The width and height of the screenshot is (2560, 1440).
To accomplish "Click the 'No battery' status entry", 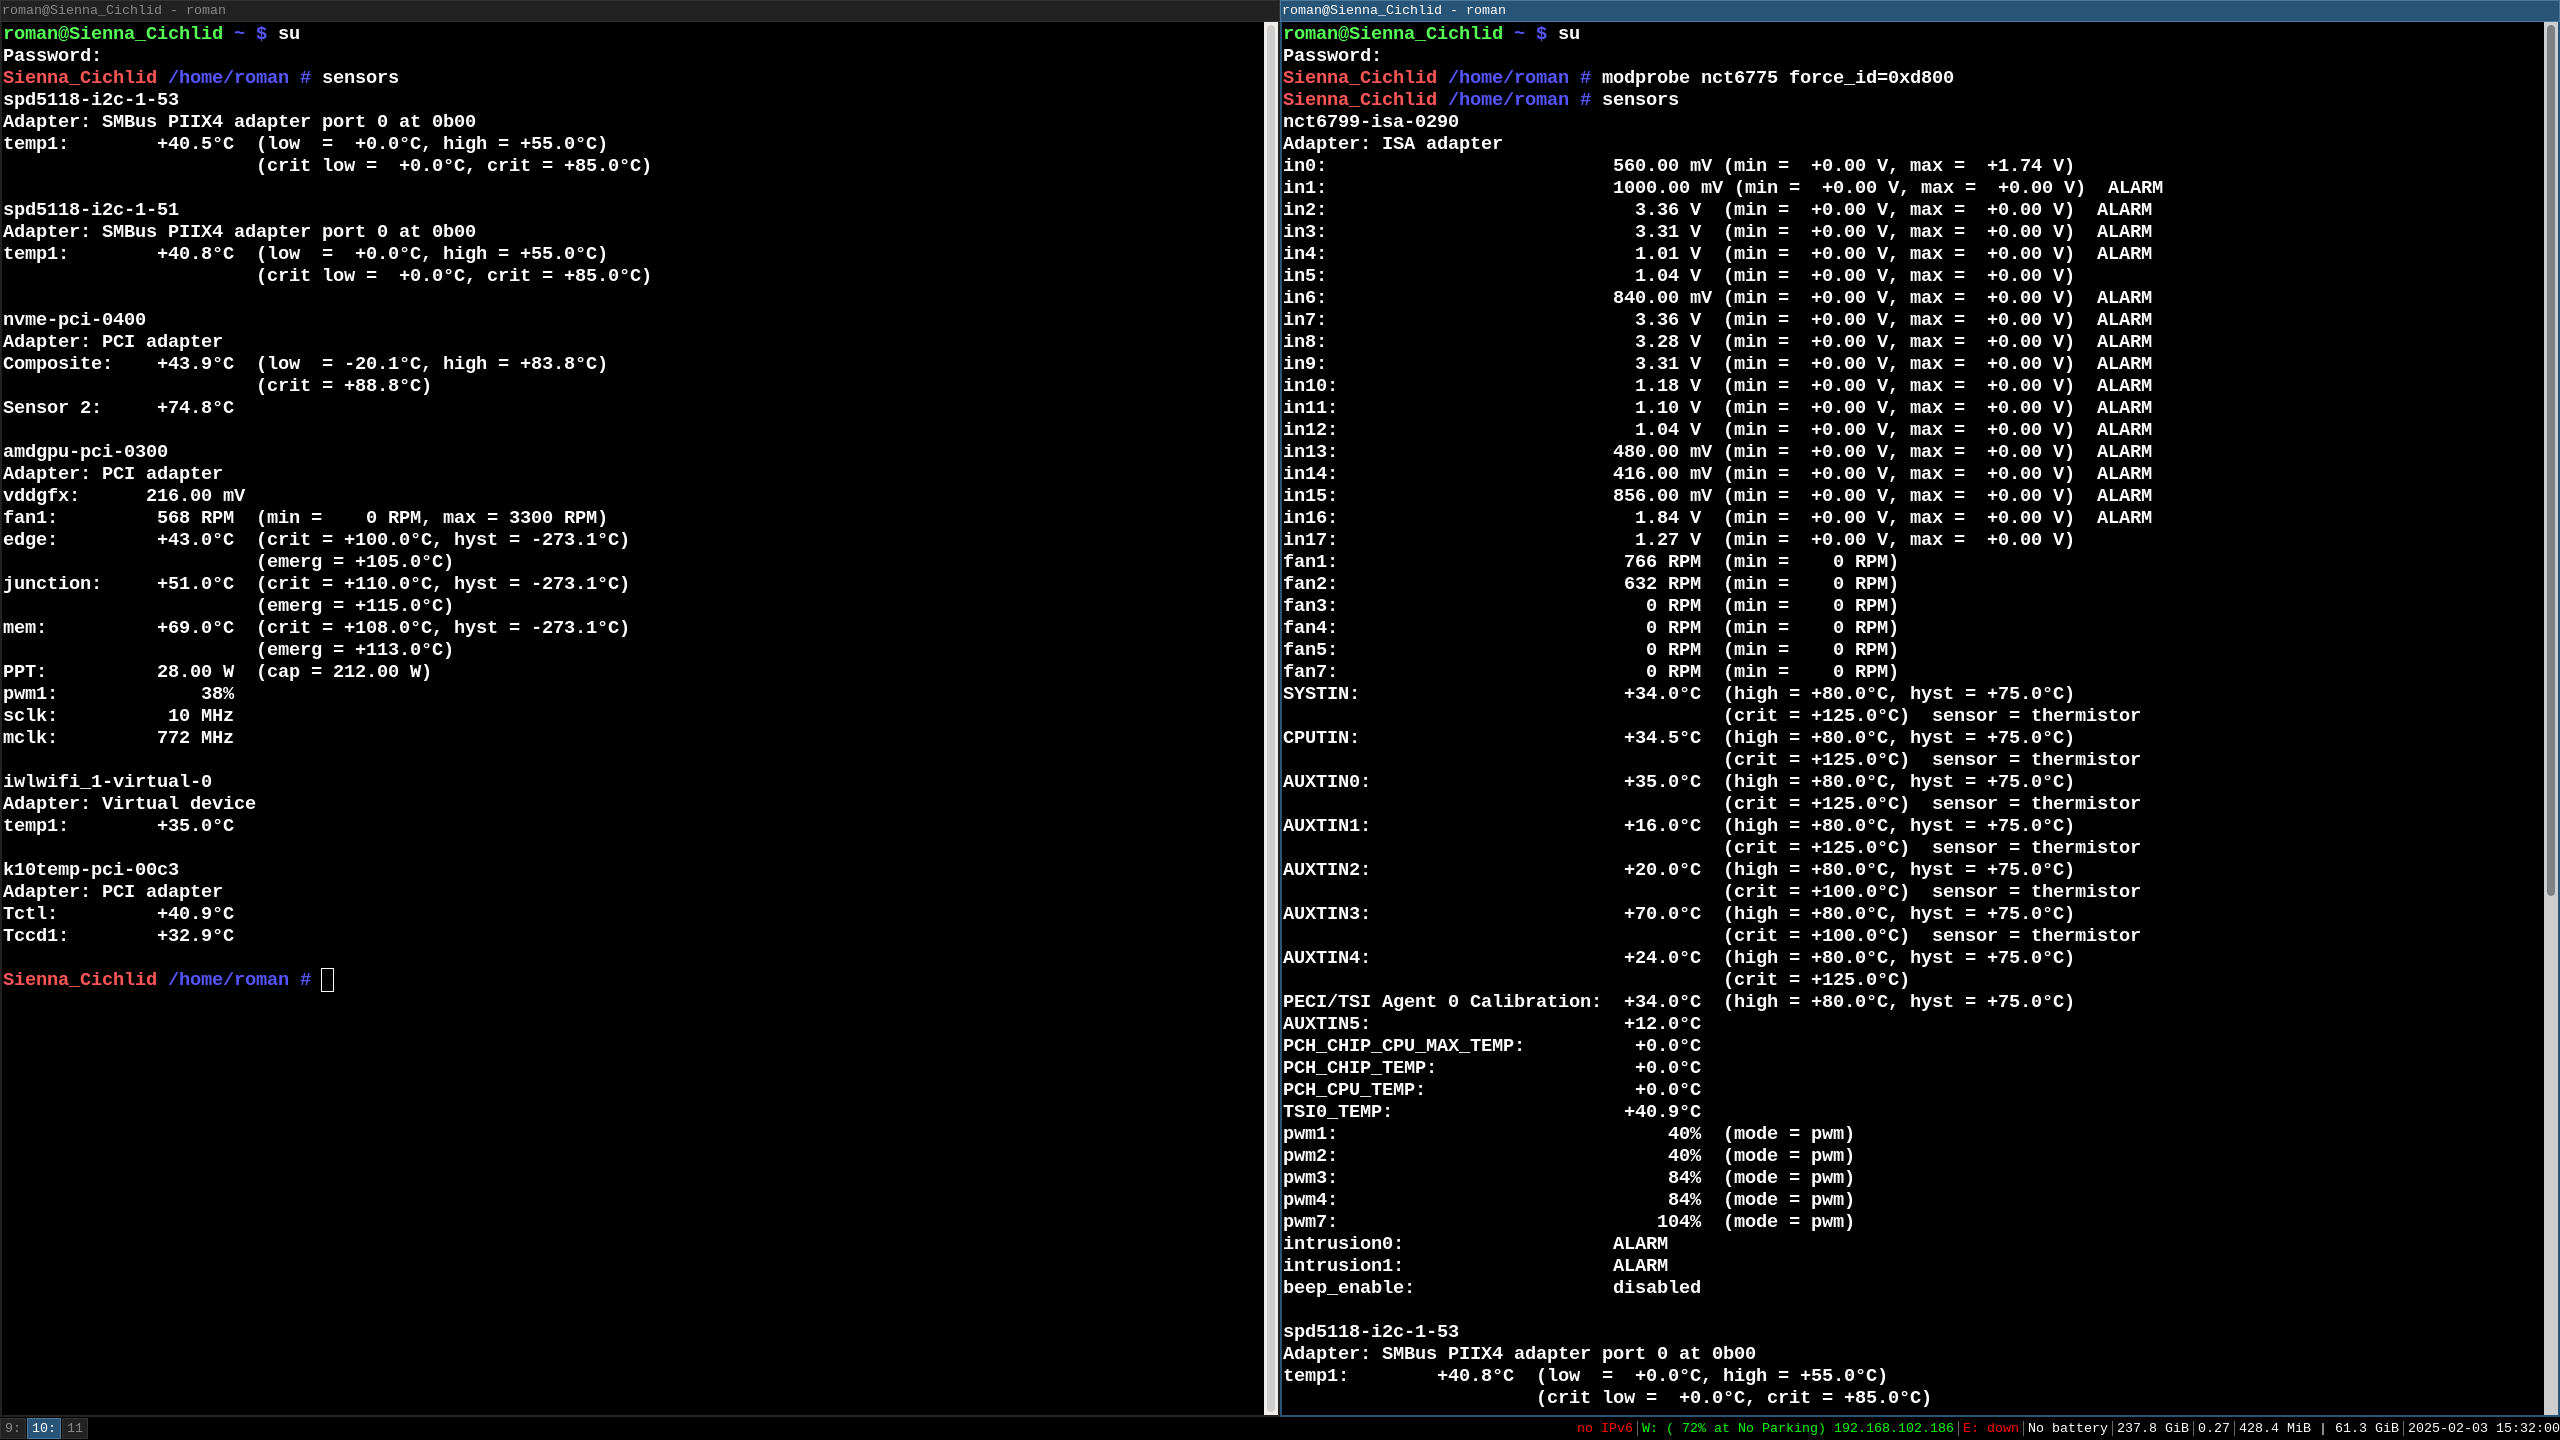I will [x=2067, y=1428].
